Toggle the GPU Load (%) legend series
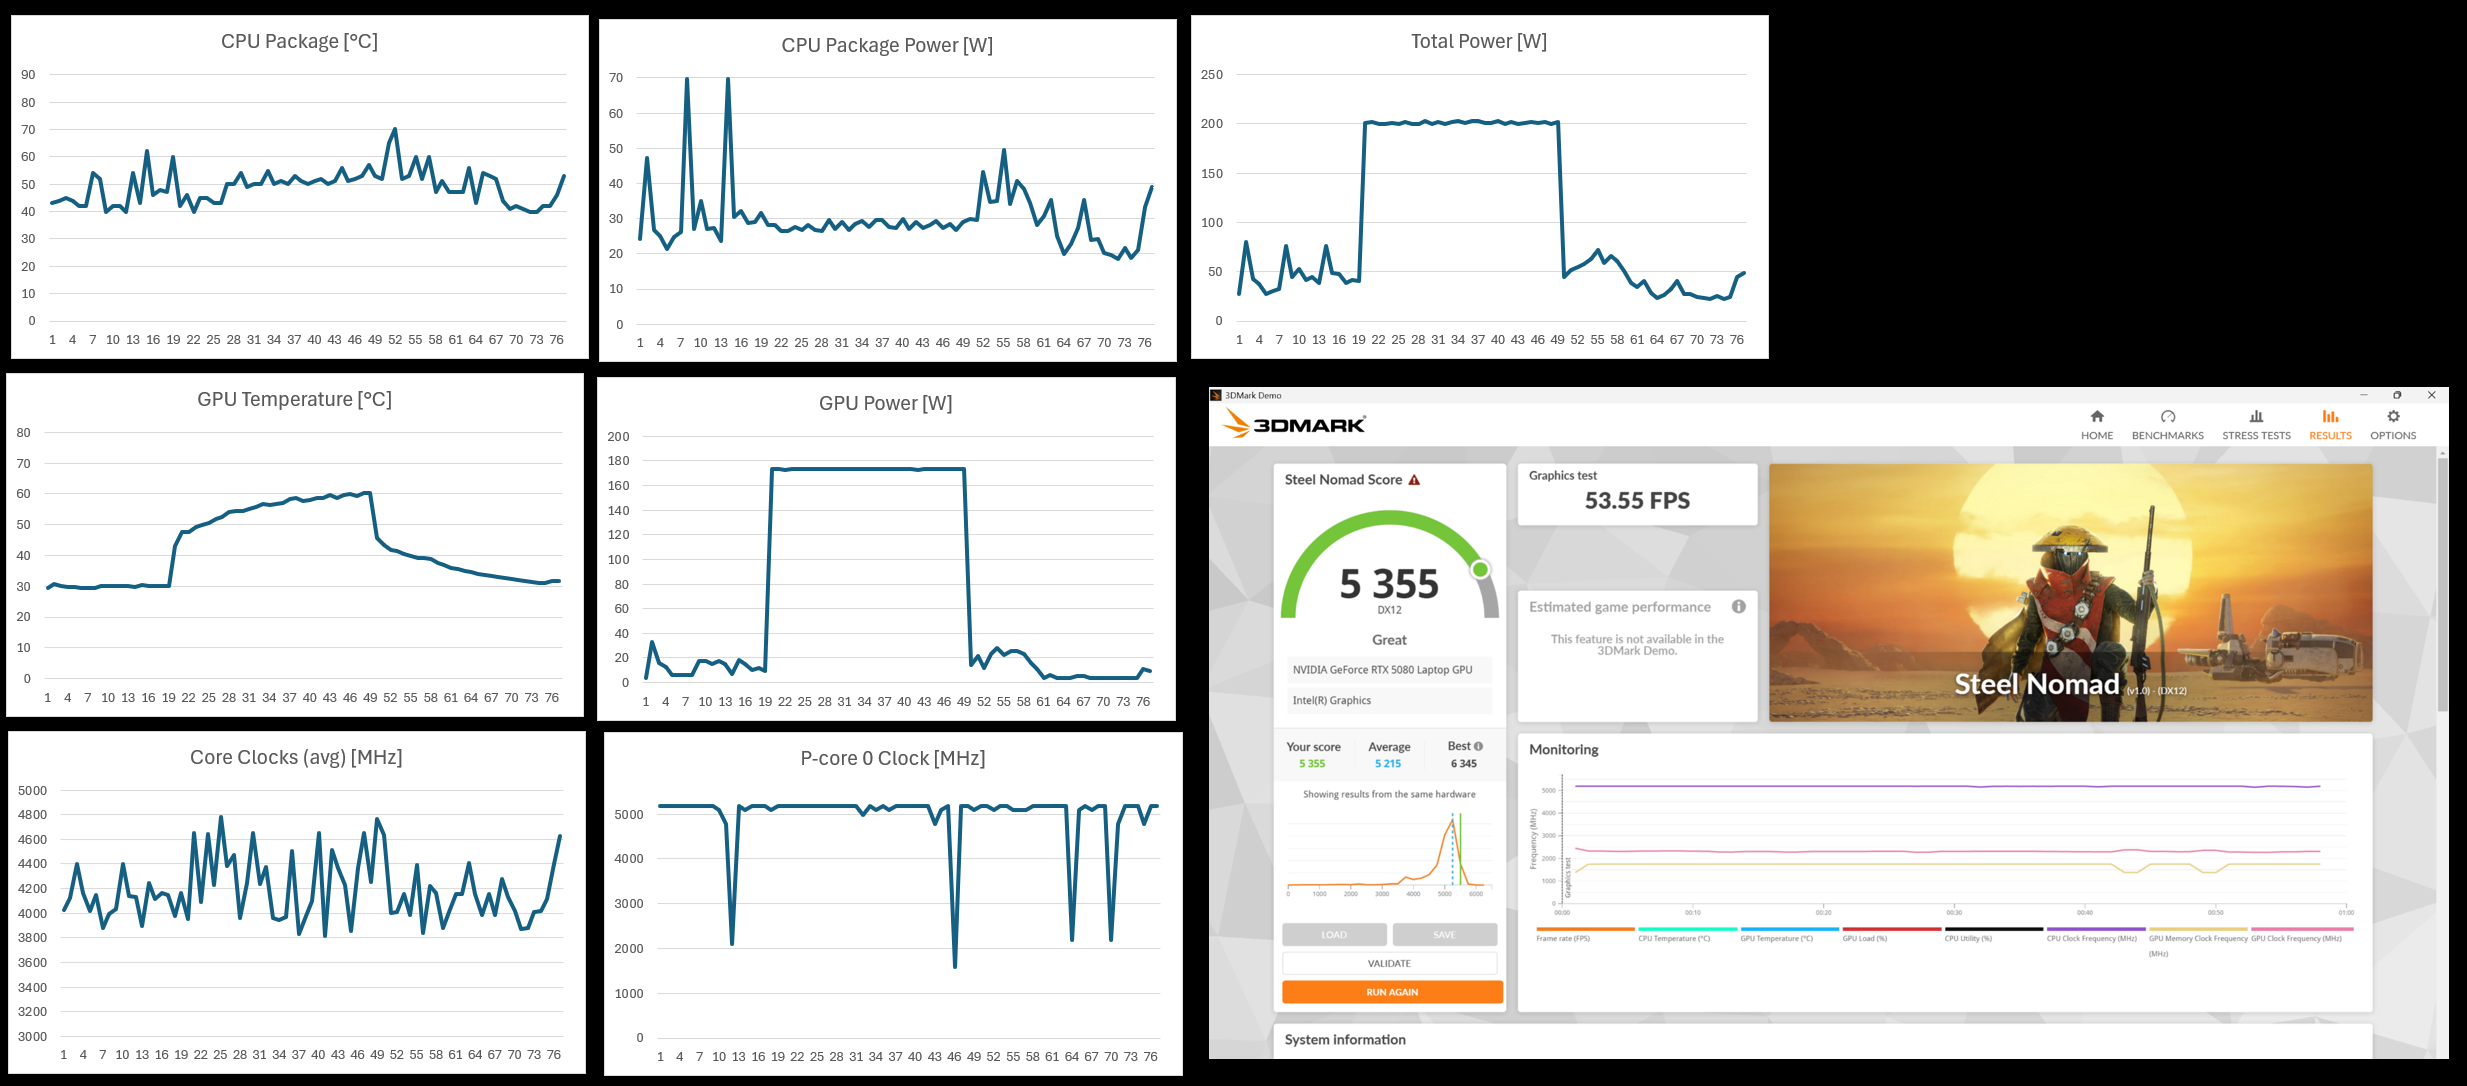Image resolution: width=2467 pixels, height=1086 pixels. pyautogui.click(x=1864, y=938)
